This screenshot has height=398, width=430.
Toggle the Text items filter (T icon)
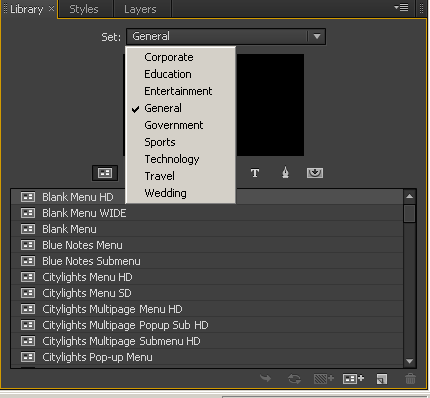[255, 173]
